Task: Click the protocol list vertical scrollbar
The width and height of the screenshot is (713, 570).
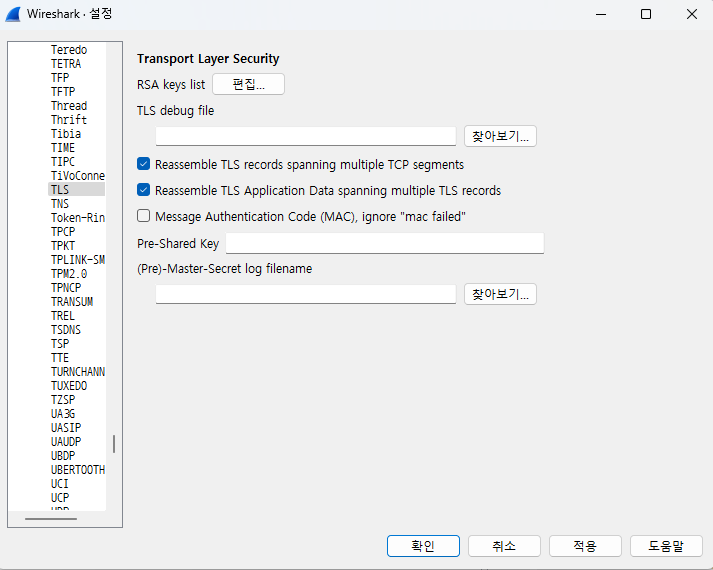Action: tap(114, 444)
